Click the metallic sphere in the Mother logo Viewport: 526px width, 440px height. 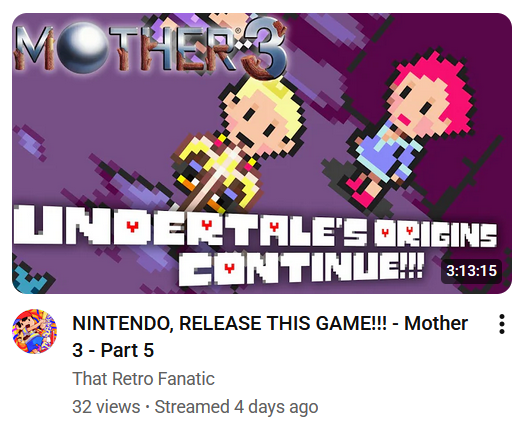85,46
